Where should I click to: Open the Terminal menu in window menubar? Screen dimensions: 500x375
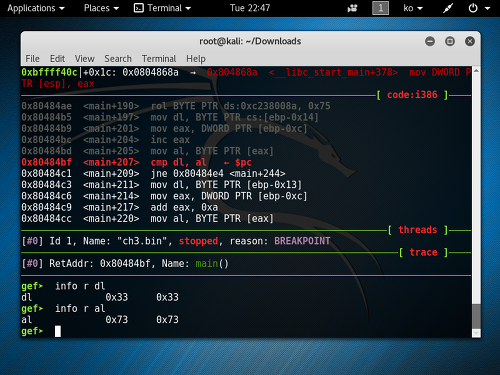tap(159, 59)
